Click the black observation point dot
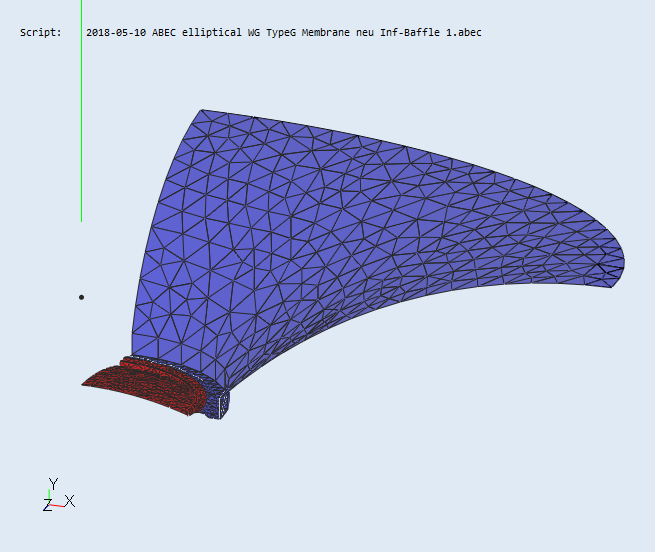 coord(81,298)
